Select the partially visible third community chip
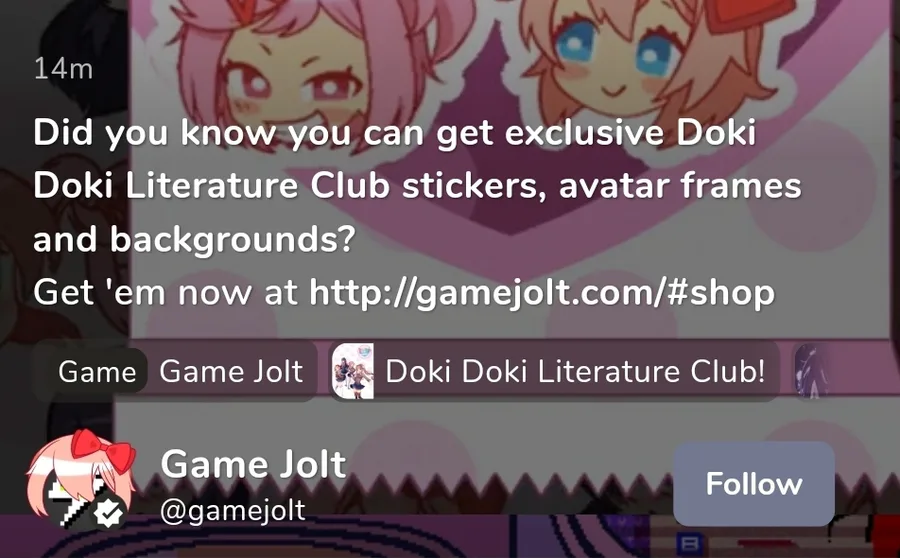 pos(812,371)
